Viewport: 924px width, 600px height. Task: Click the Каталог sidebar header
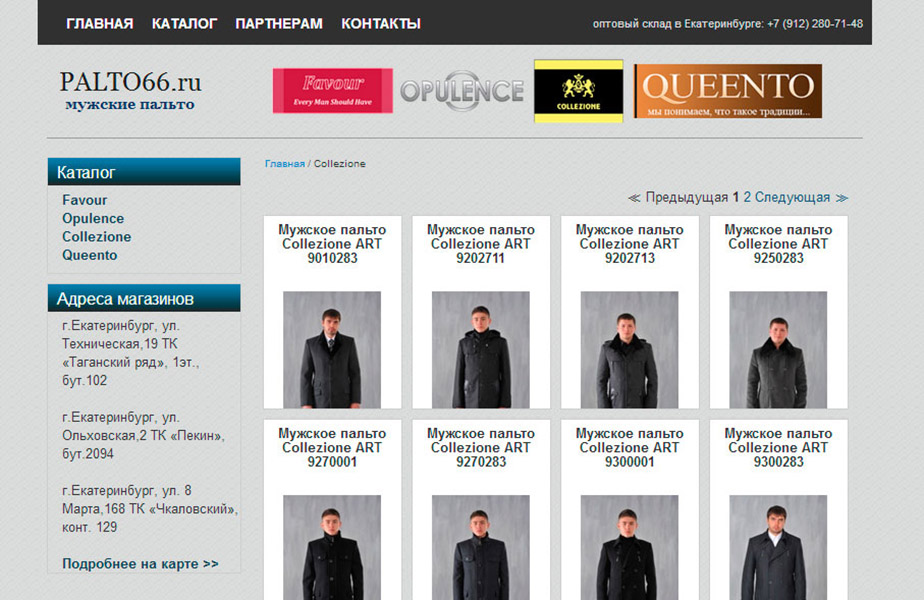pyautogui.click(x=144, y=172)
